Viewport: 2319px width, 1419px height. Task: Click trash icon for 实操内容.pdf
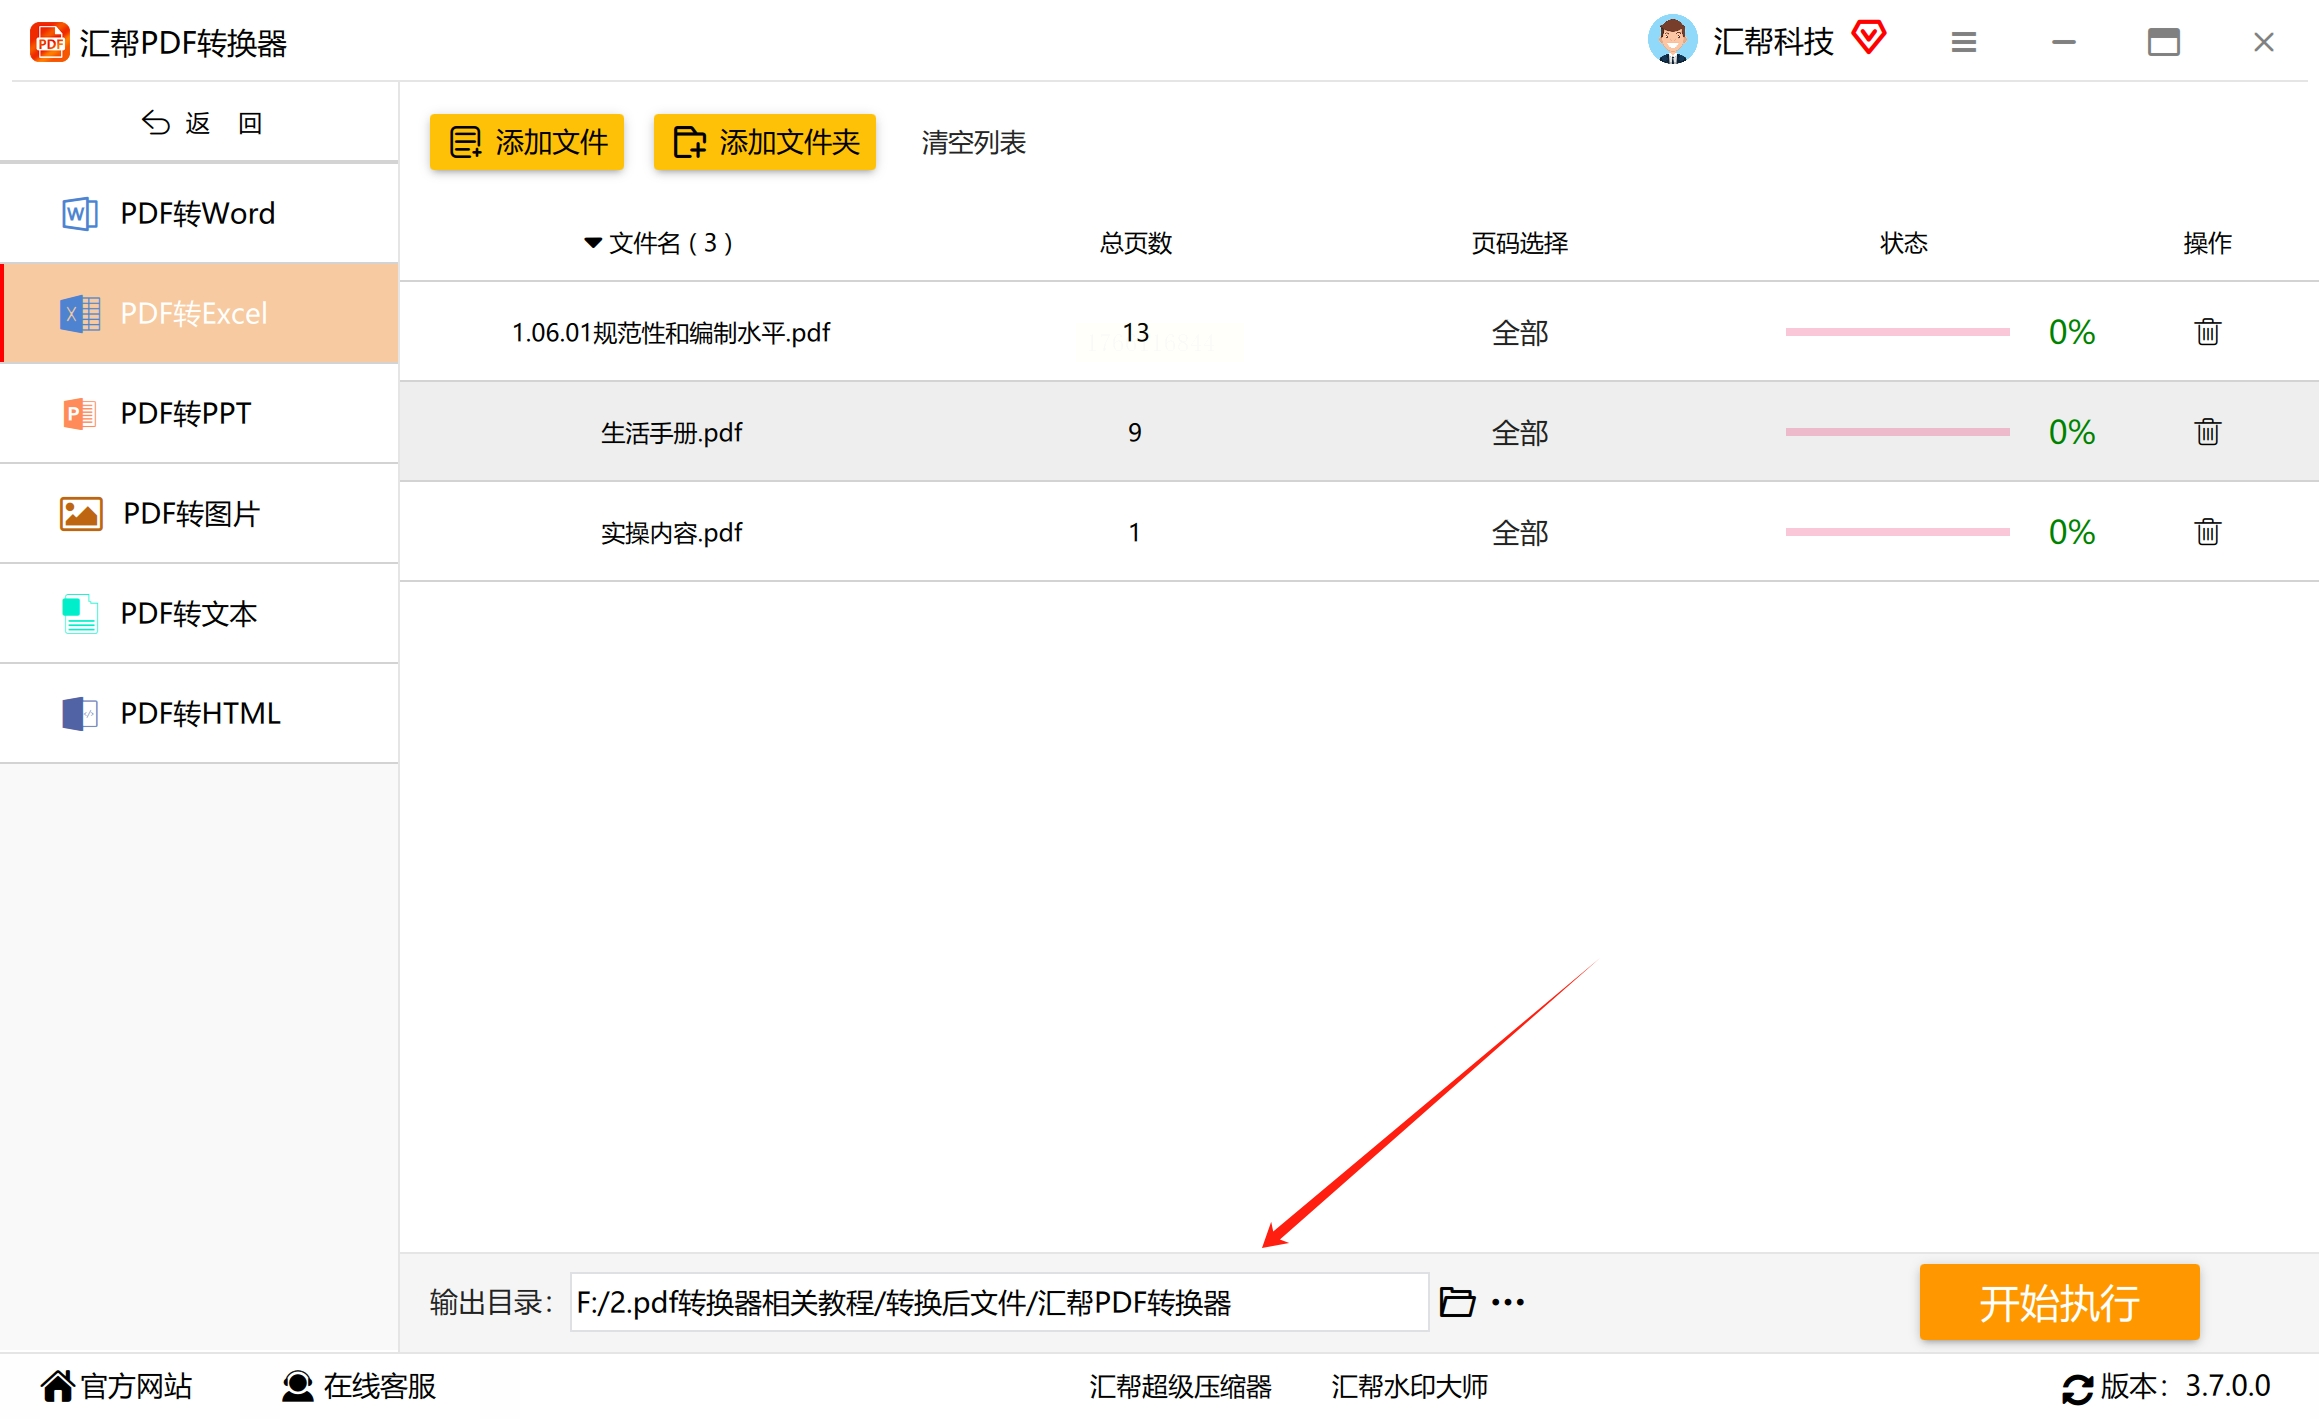pyautogui.click(x=2207, y=532)
